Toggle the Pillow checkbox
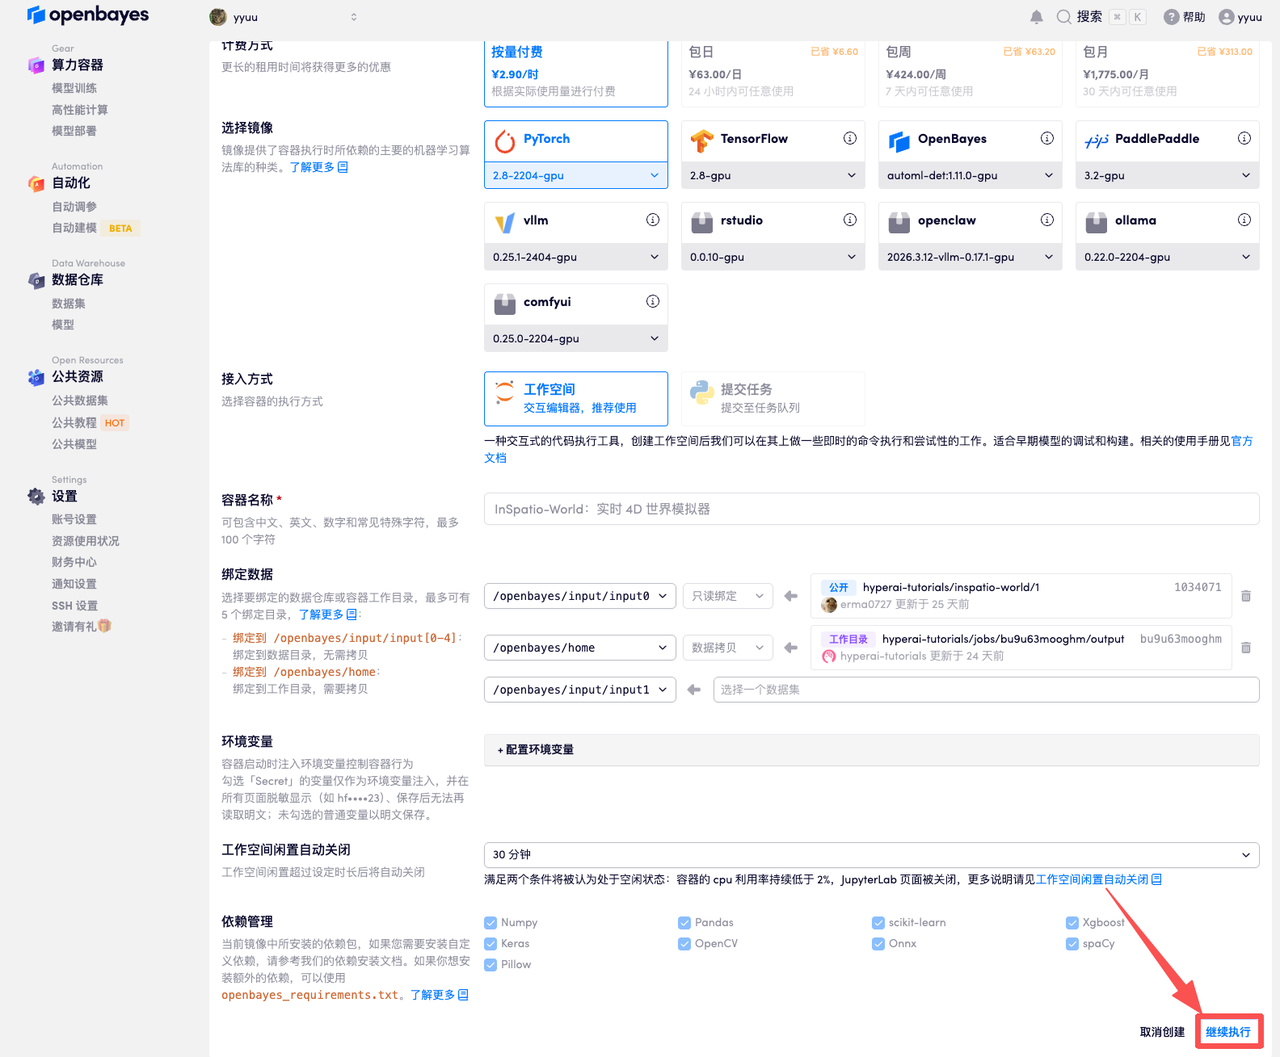This screenshot has width=1280, height=1057. pyautogui.click(x=490, y=965)
